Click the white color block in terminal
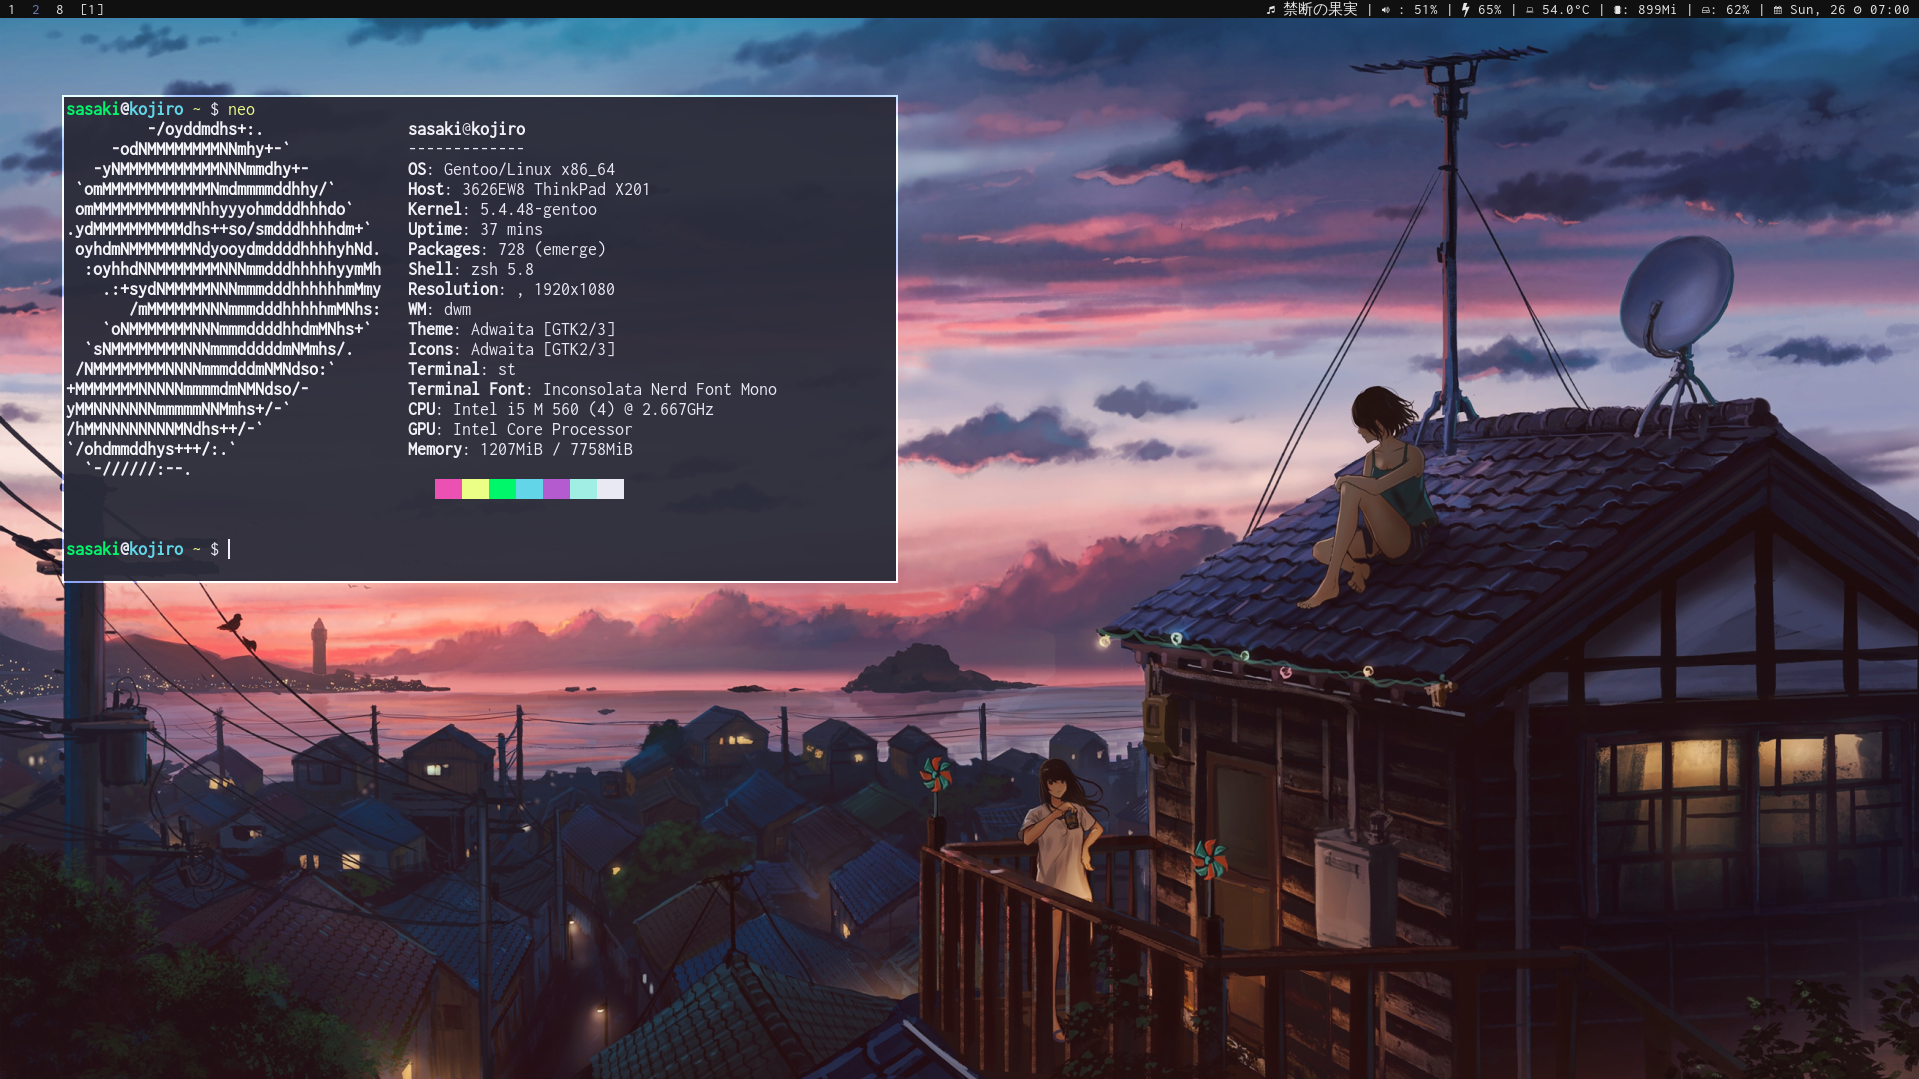The width and height of the screenshot is (1919, 1079). pos(610,489)
